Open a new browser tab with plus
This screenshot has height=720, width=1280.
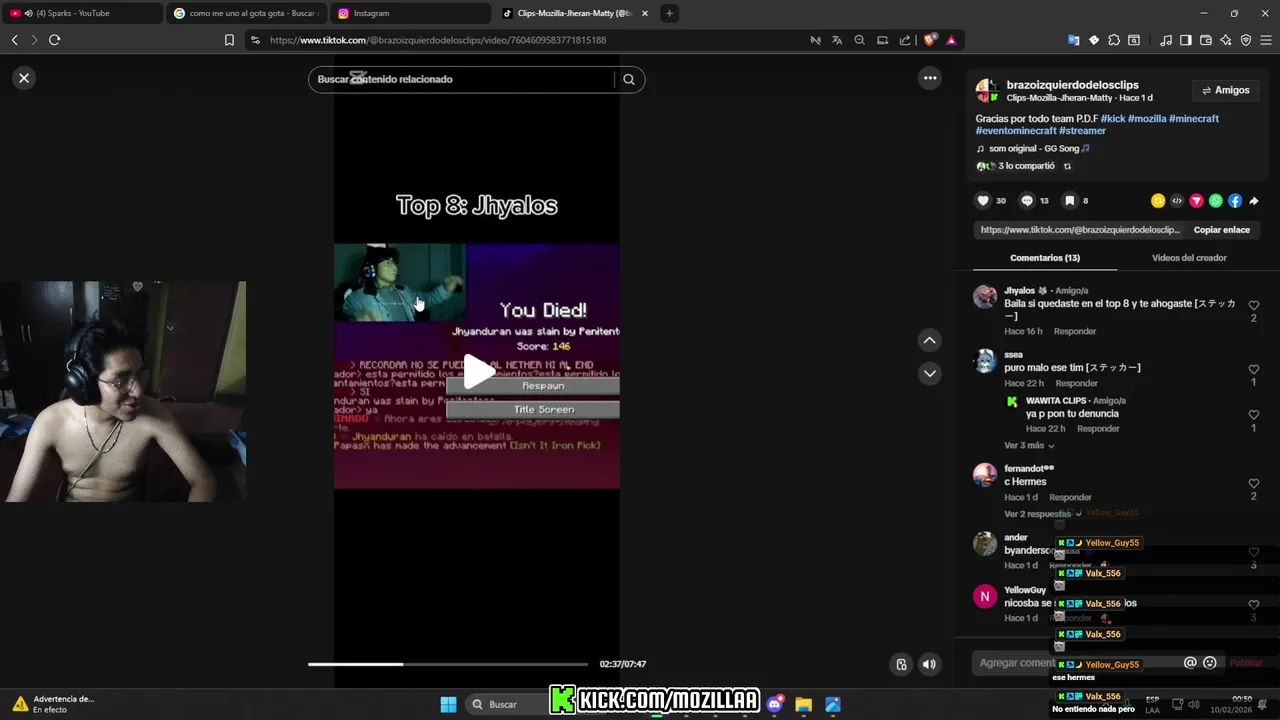pyautogui.click(x=669, y=13)
